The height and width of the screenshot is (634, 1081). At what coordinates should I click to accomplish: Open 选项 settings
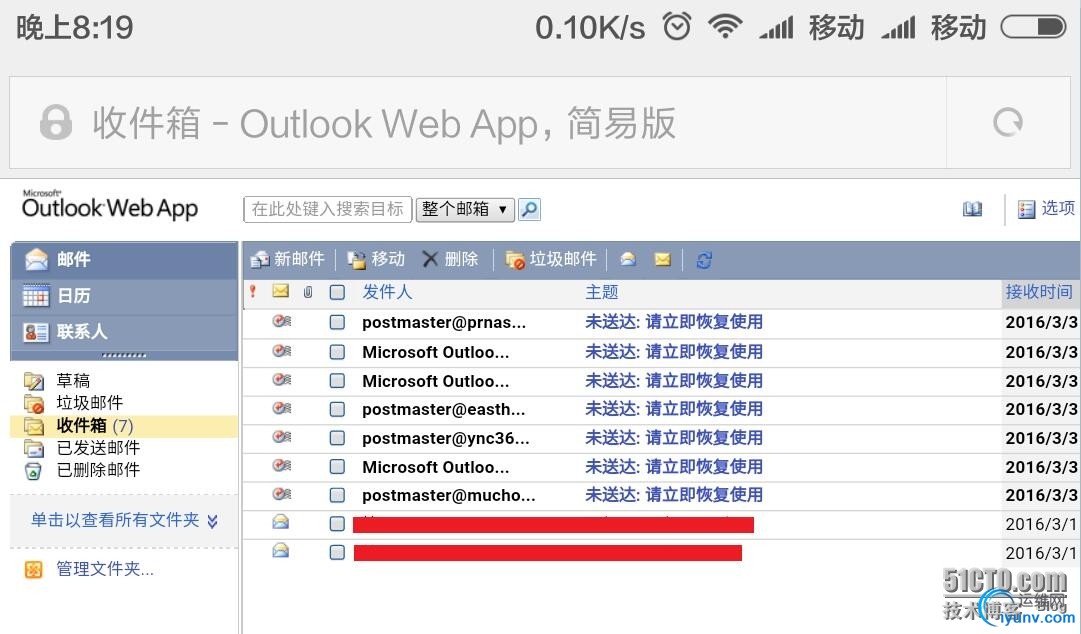pos(1047,208)
